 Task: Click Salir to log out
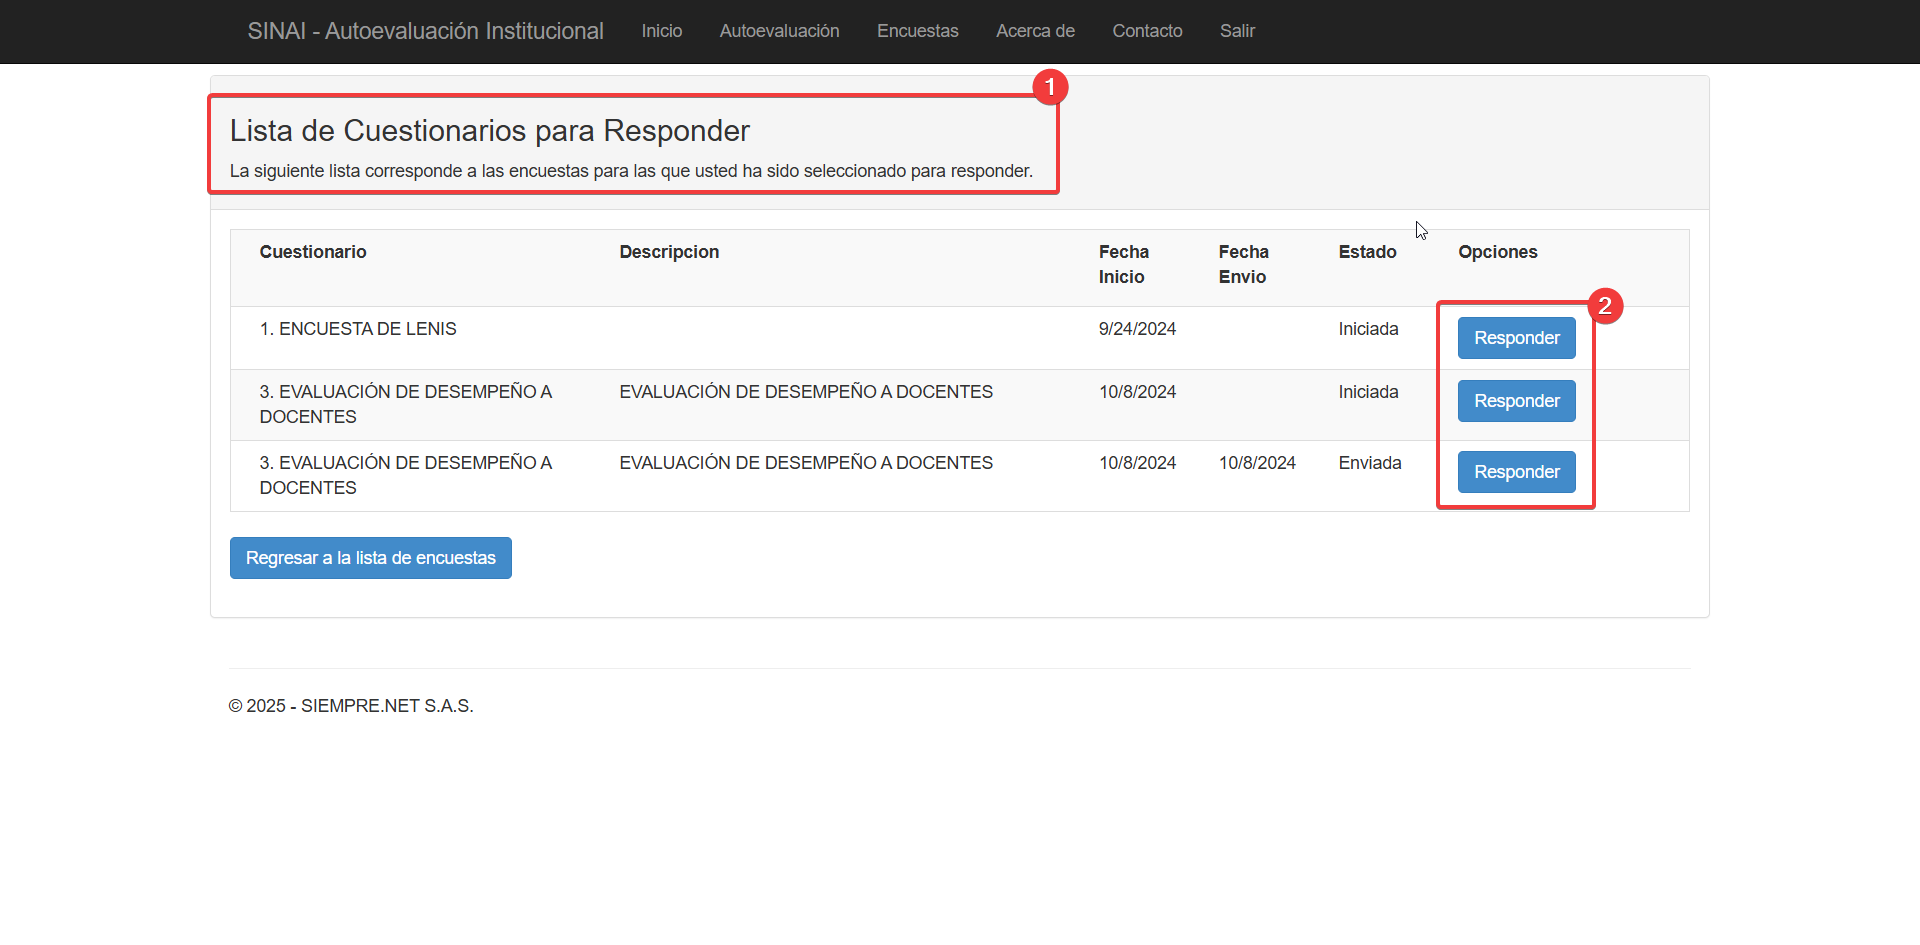coord(1237,31)
